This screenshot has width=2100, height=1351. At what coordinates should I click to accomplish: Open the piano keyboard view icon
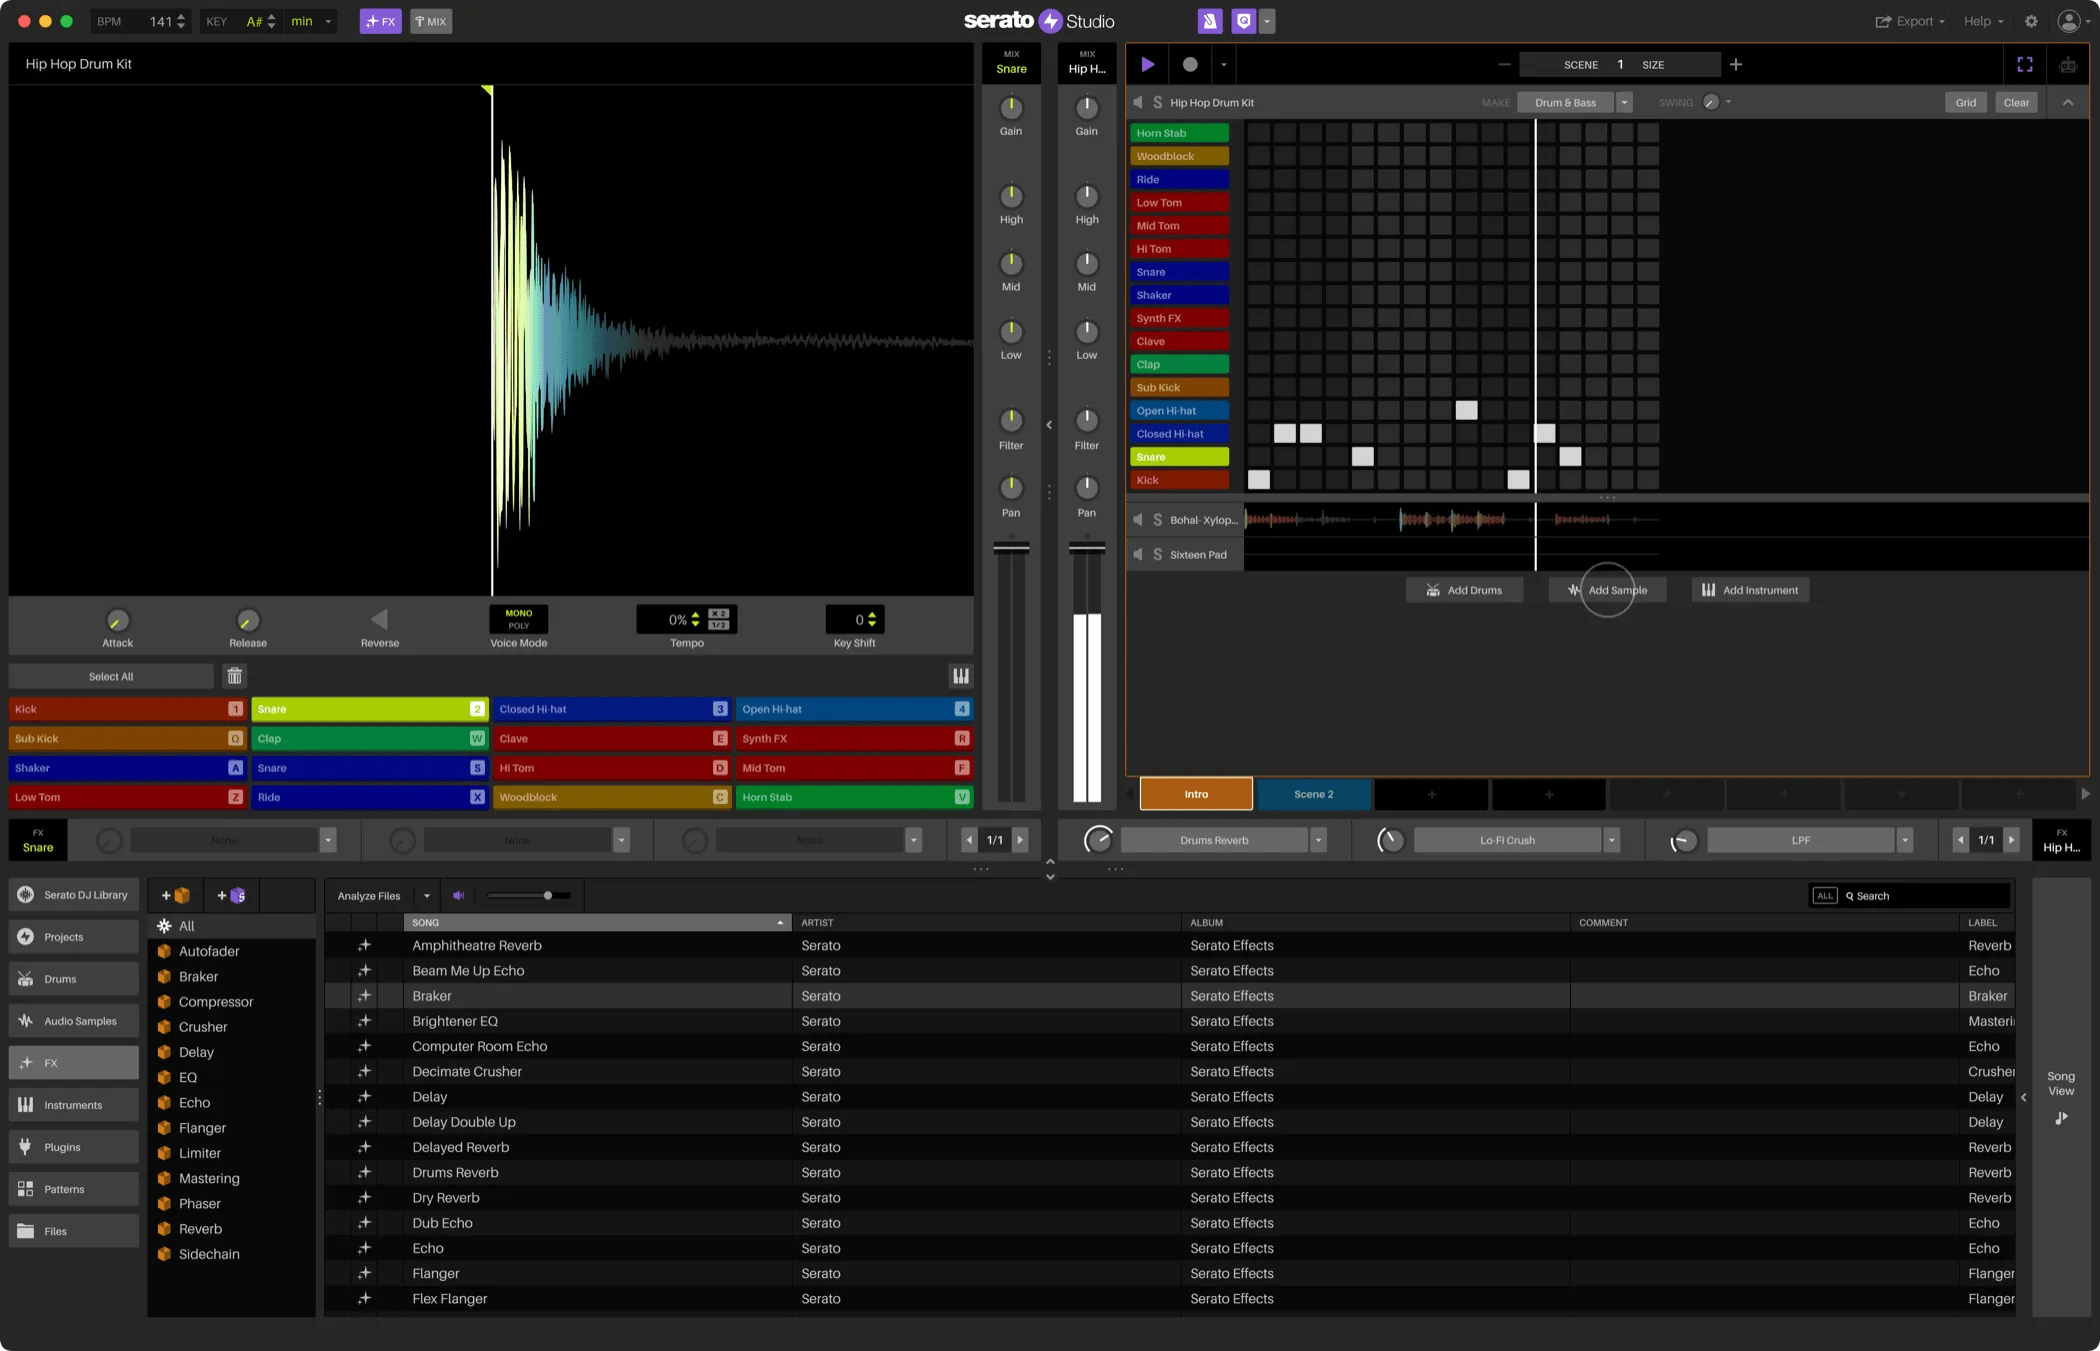tap(960, 676)
